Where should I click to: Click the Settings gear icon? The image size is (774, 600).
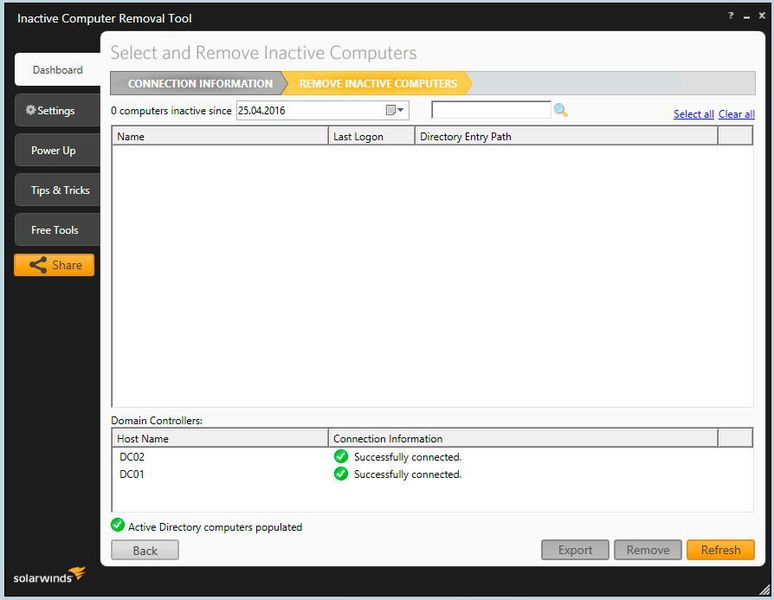[31, 110]
